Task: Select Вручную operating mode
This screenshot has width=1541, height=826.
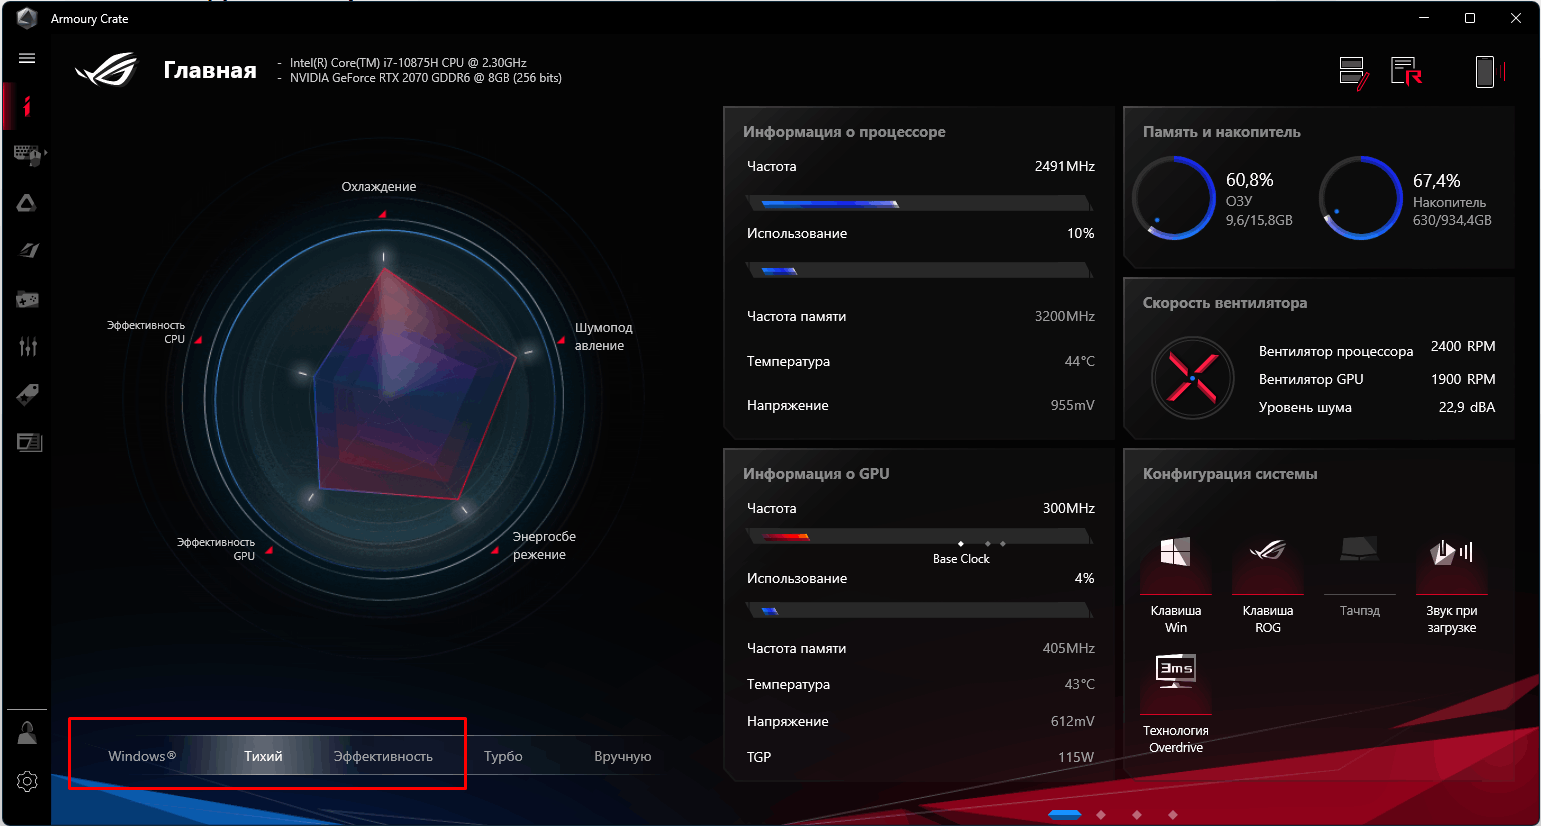Action: click(x=623, y=757)
